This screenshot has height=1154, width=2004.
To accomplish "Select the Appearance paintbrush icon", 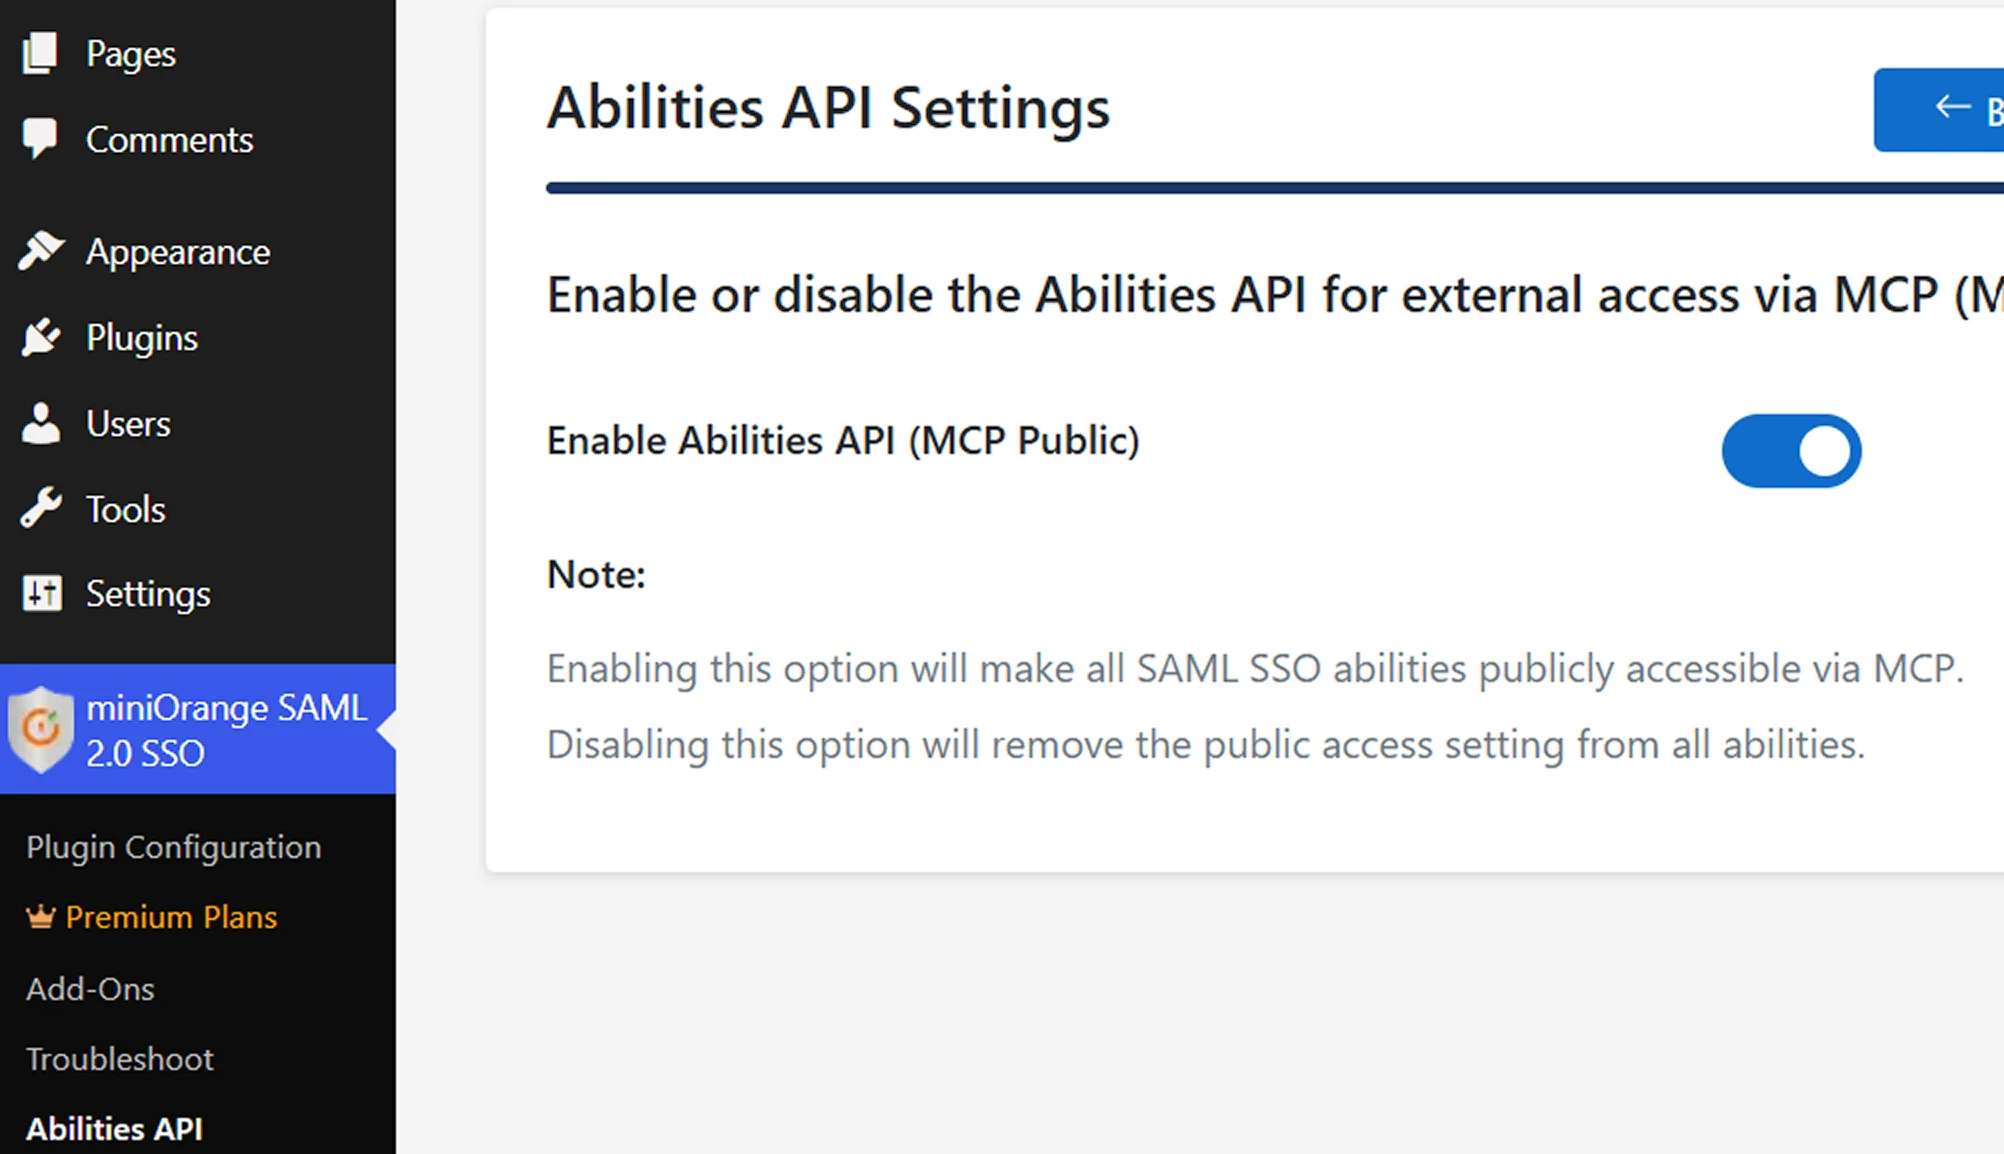I will 40,251.
